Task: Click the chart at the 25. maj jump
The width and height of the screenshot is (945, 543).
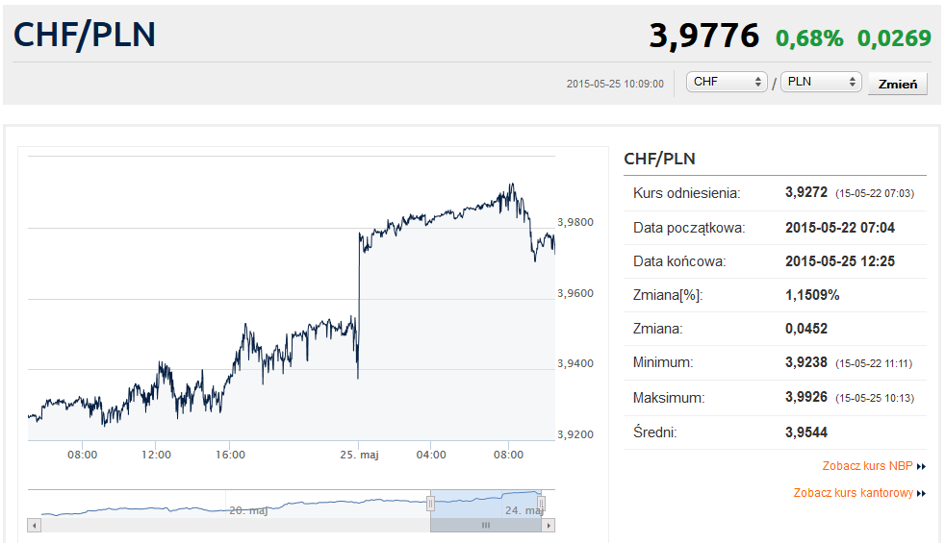Action: tap(358, 300)
